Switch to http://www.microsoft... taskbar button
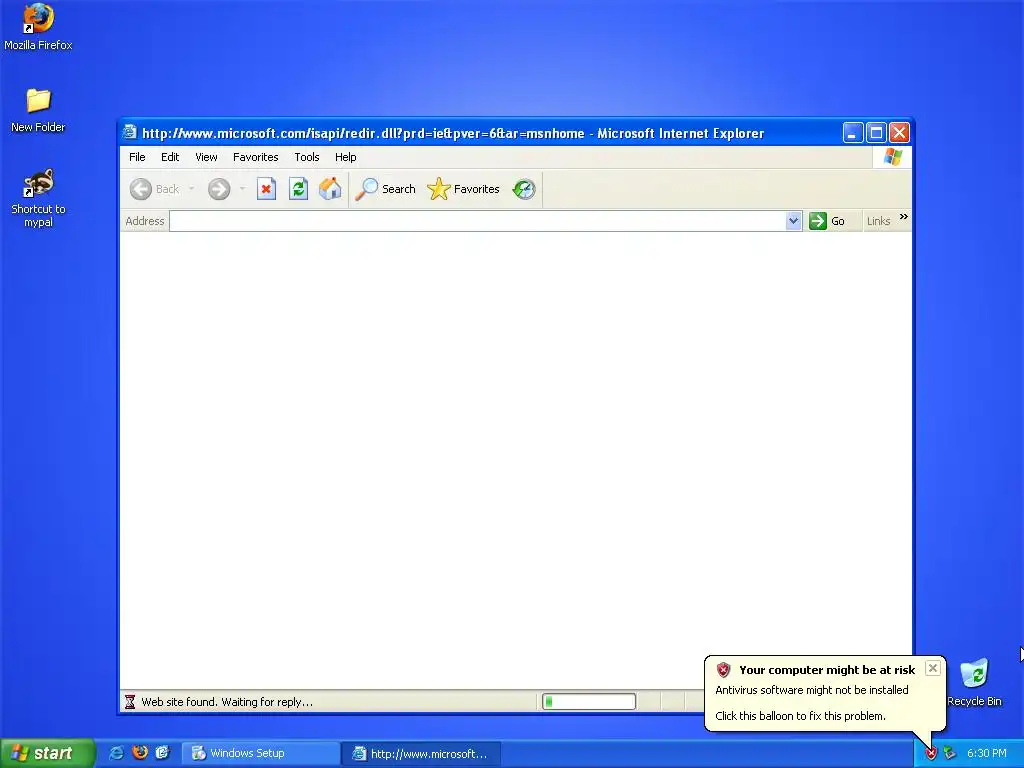The image size is (1024, 768). coord(421,754)
